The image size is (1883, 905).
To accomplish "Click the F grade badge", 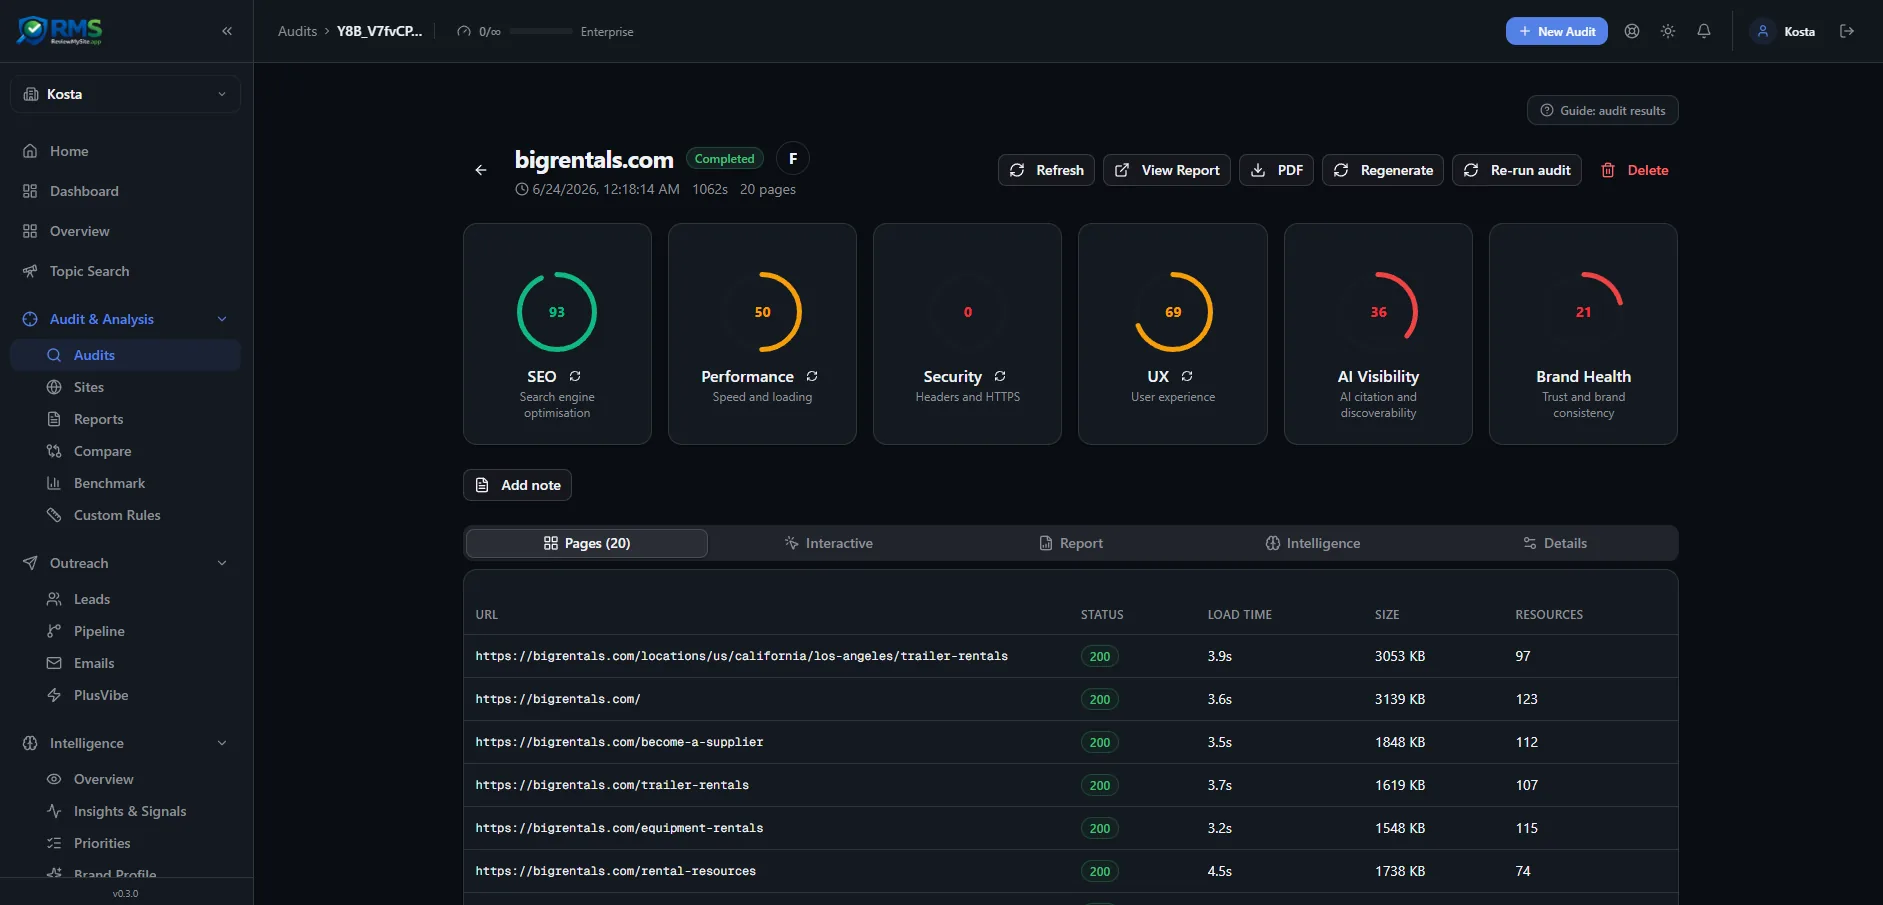I will 793,158.
